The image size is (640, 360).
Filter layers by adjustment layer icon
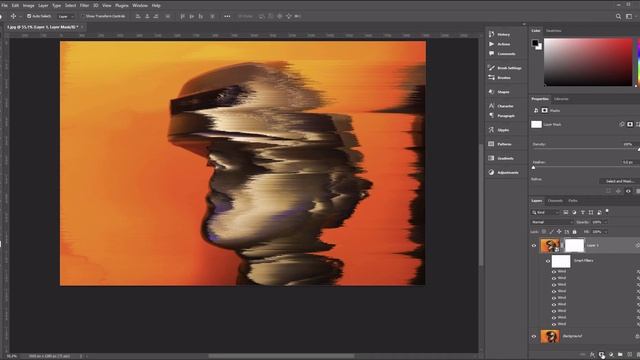coord(574,212)
